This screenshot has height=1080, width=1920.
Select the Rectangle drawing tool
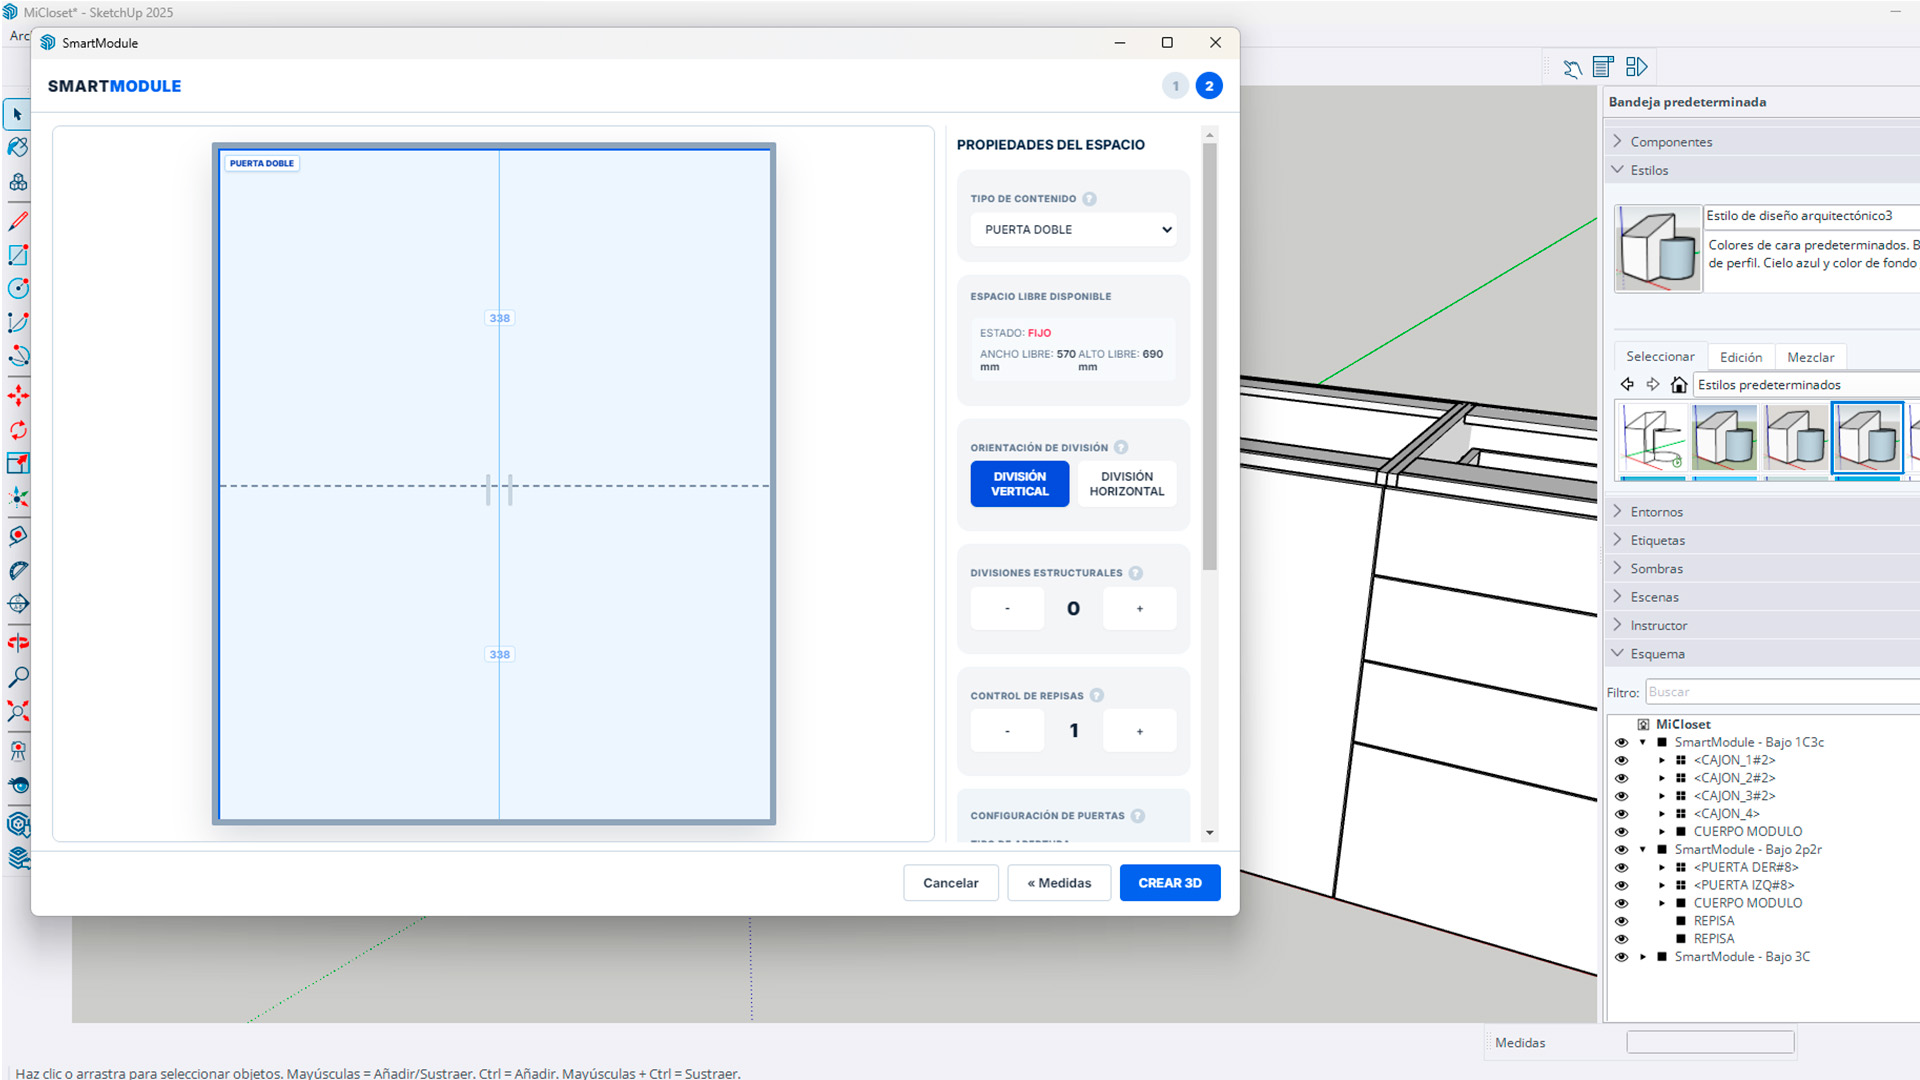point(17,255)
